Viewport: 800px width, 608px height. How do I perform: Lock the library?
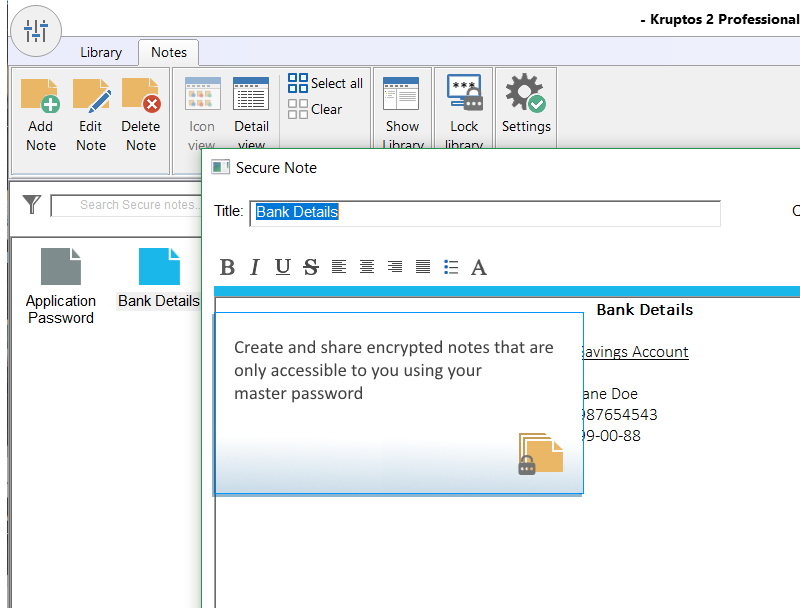coord(464,95)
